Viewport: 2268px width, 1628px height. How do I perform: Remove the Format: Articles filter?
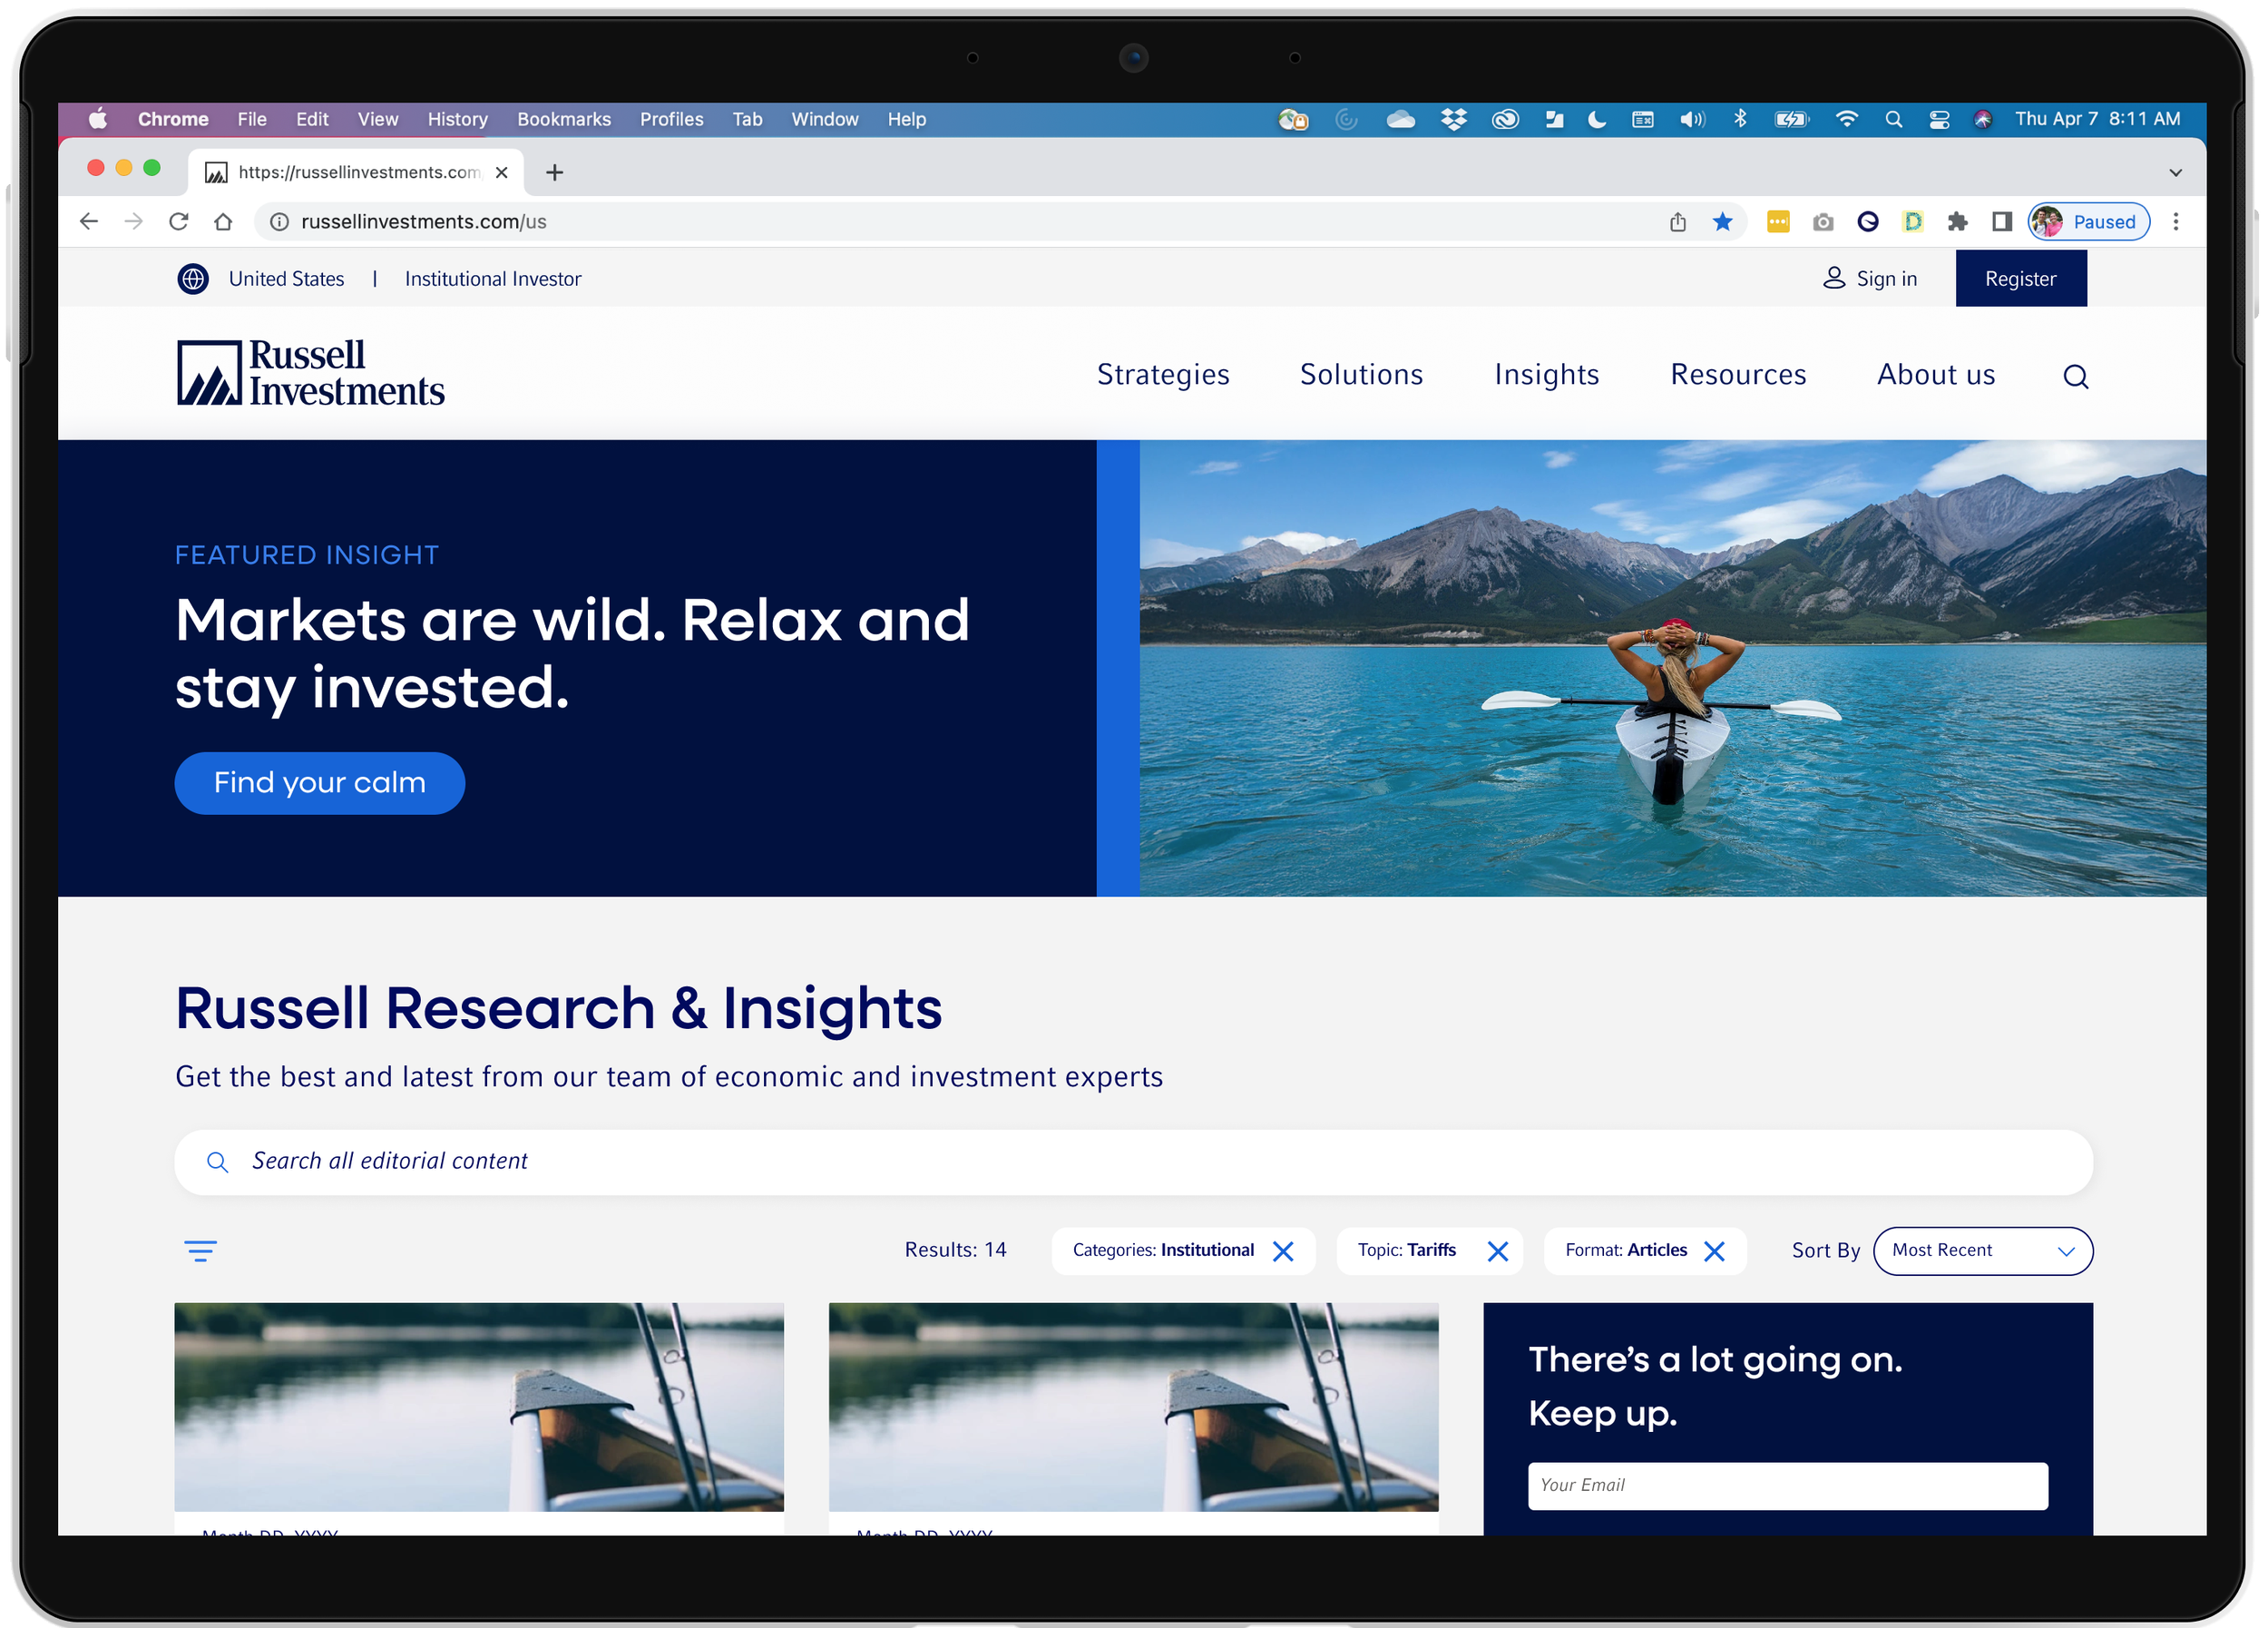1714,1251
